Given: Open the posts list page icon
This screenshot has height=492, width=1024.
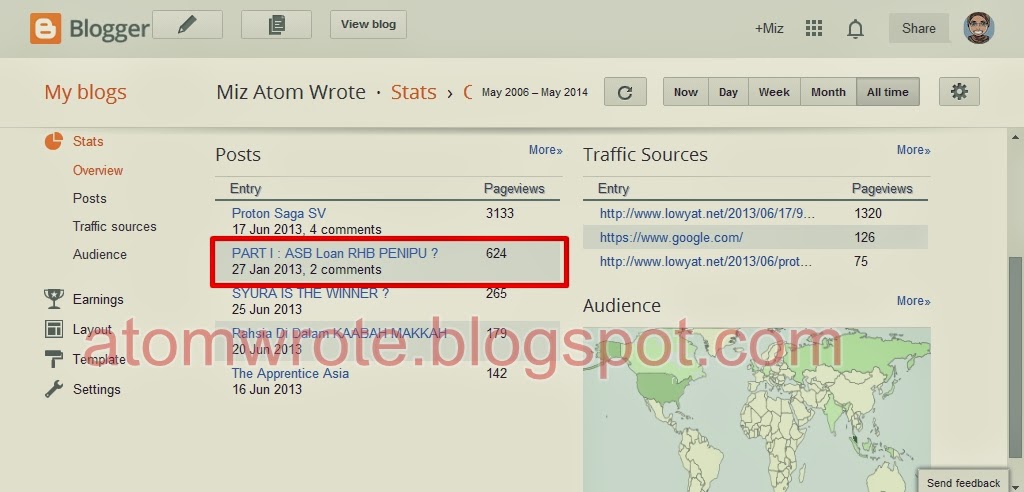Looking at the screenshot, I should (276, 25).
